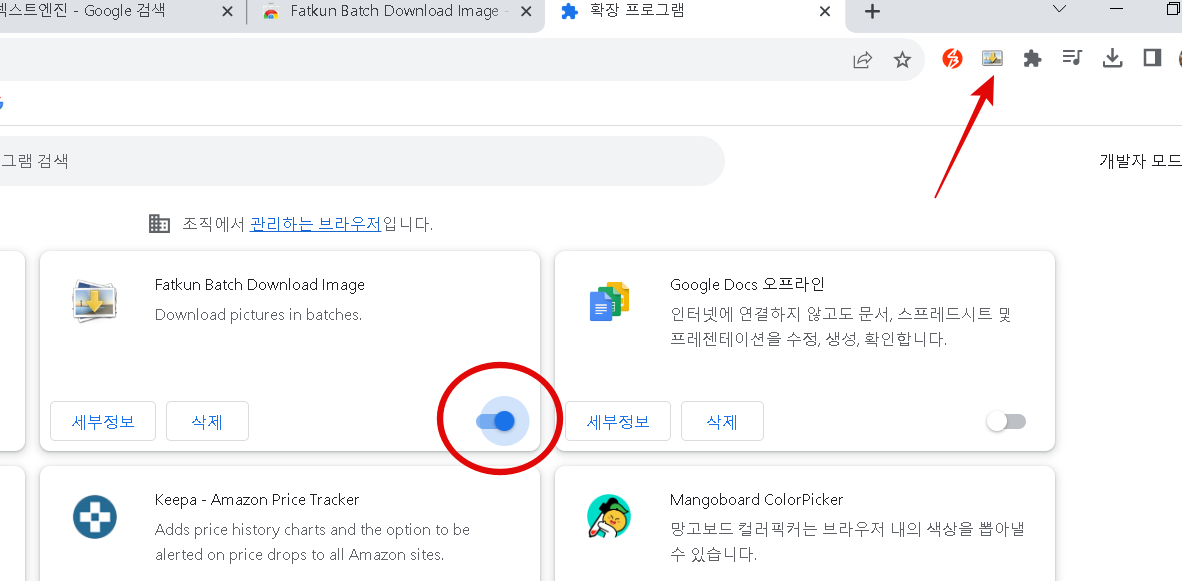The width and height of the screenshot is (1182, 581).
Task: Click 삭제 for Google Docs 오프라인
Action: (722, 421)
